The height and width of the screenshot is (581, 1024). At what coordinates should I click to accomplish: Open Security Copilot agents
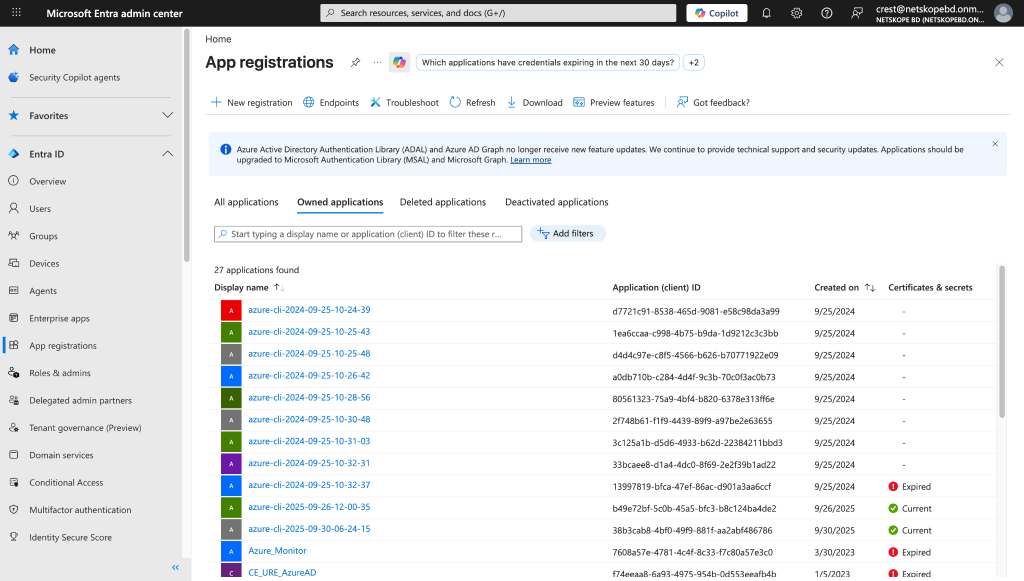point(74,78)
